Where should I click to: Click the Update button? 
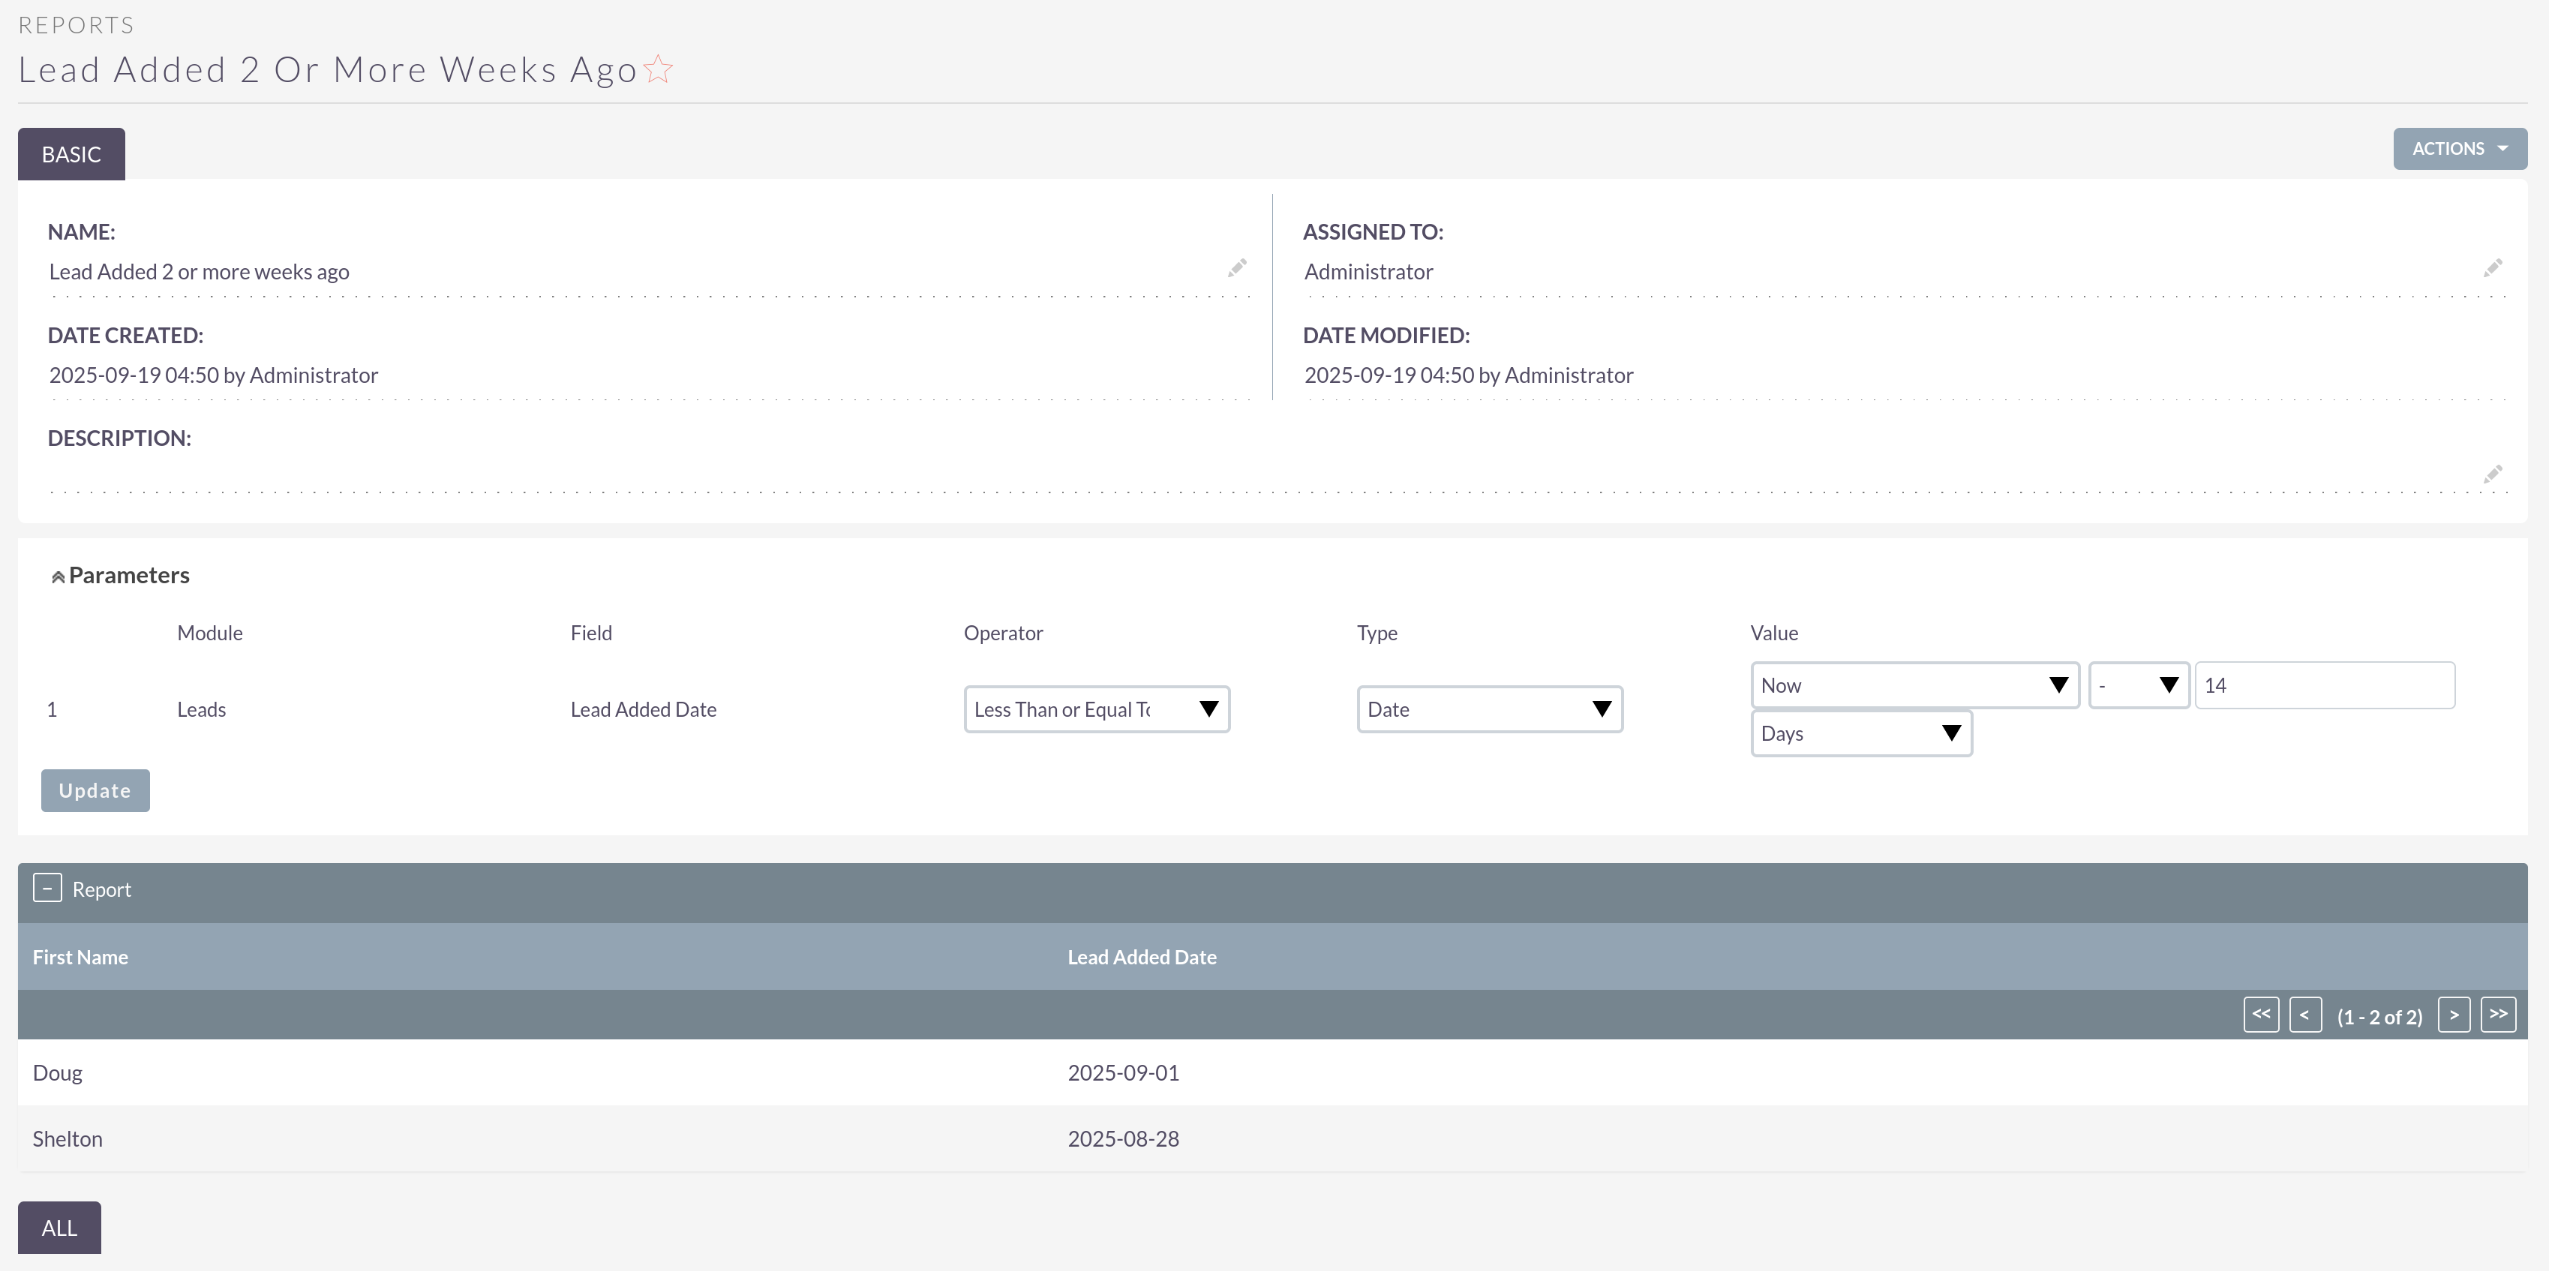(x=95, y=790)
